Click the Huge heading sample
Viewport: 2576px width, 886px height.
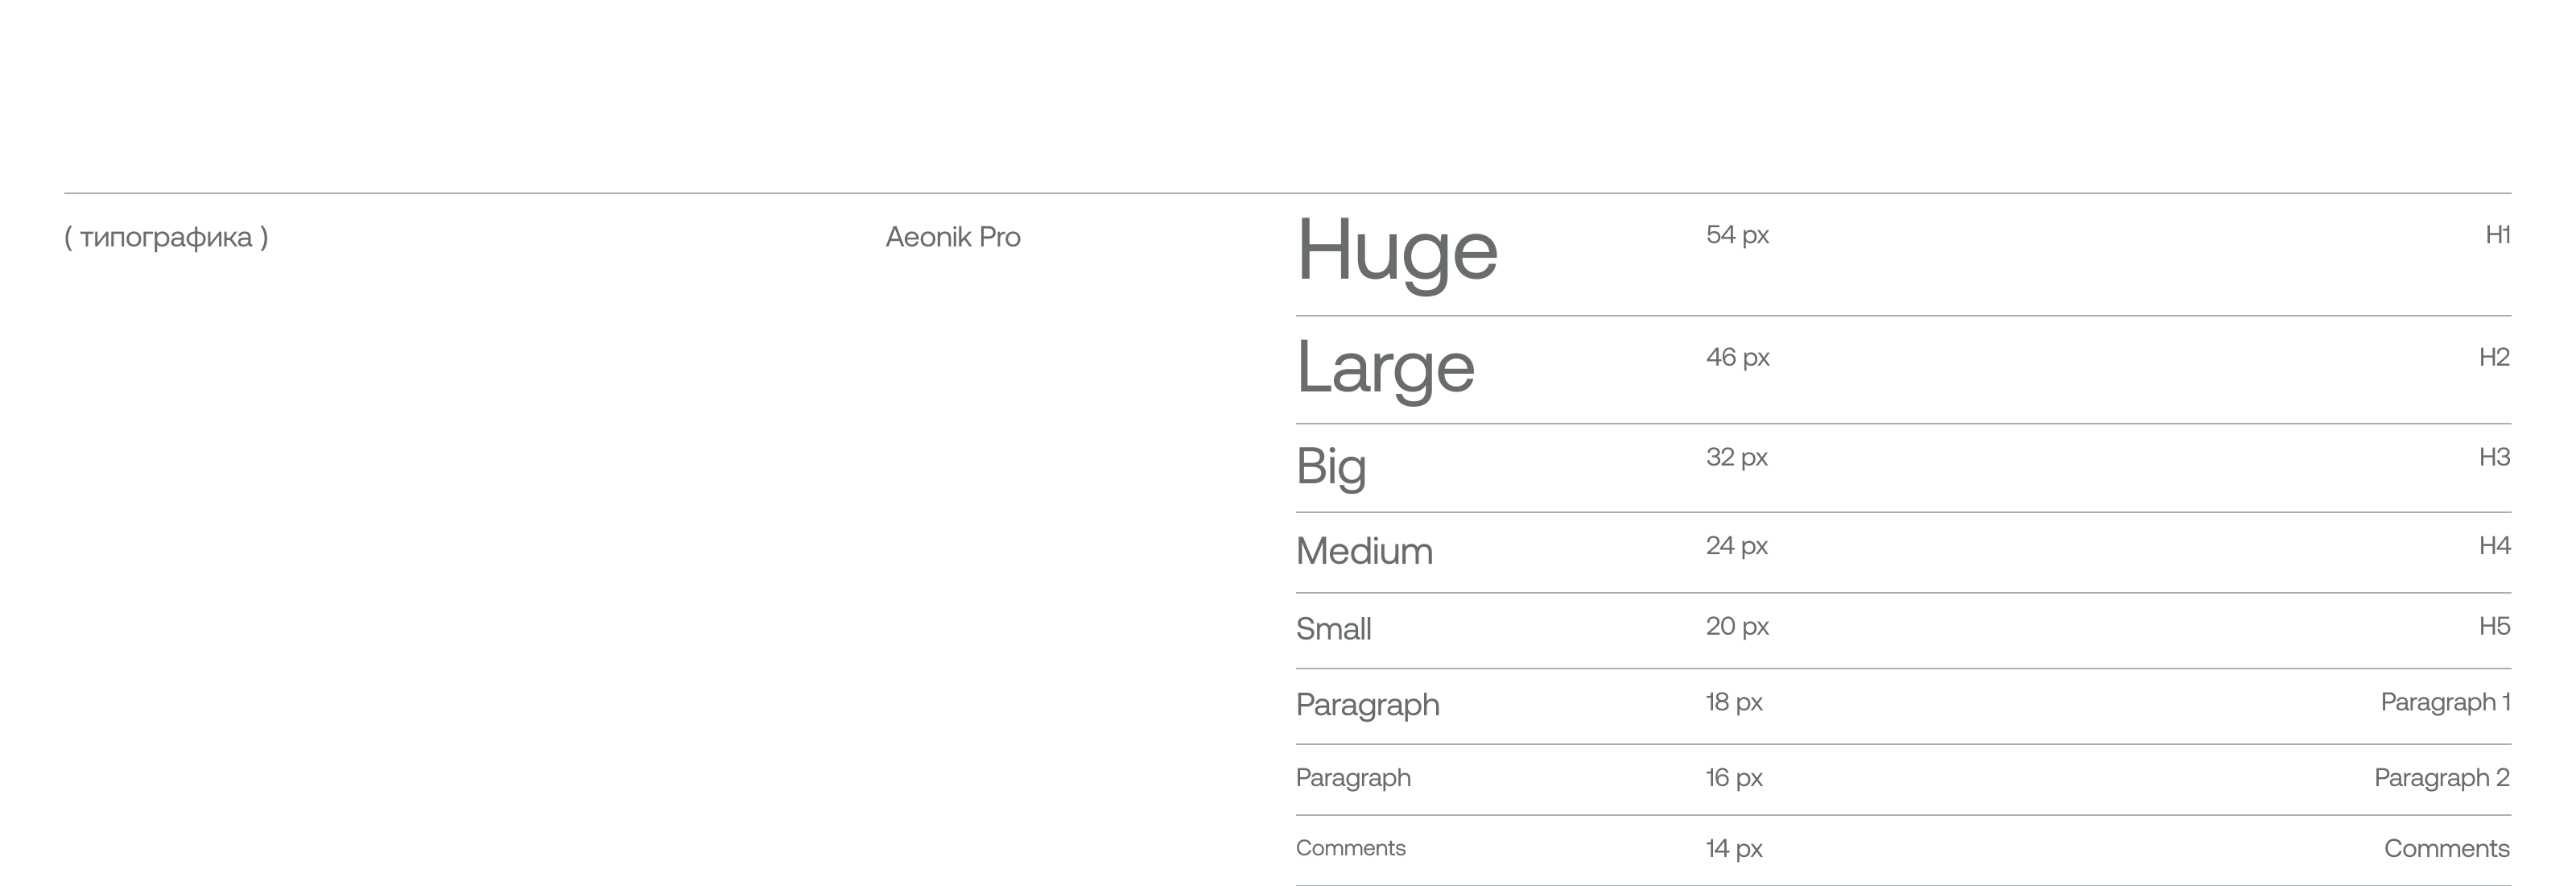pyautogui.click(x=1396, y=251)
